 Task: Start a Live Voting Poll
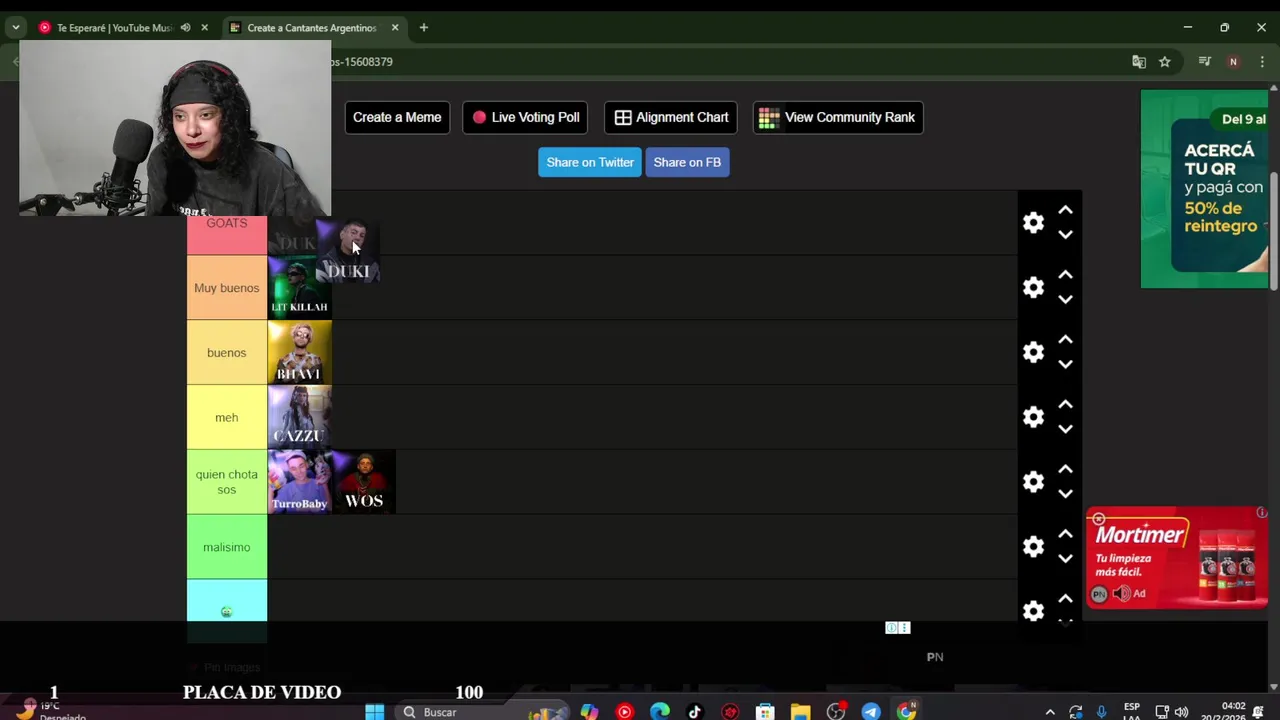[x=526, y=117]
